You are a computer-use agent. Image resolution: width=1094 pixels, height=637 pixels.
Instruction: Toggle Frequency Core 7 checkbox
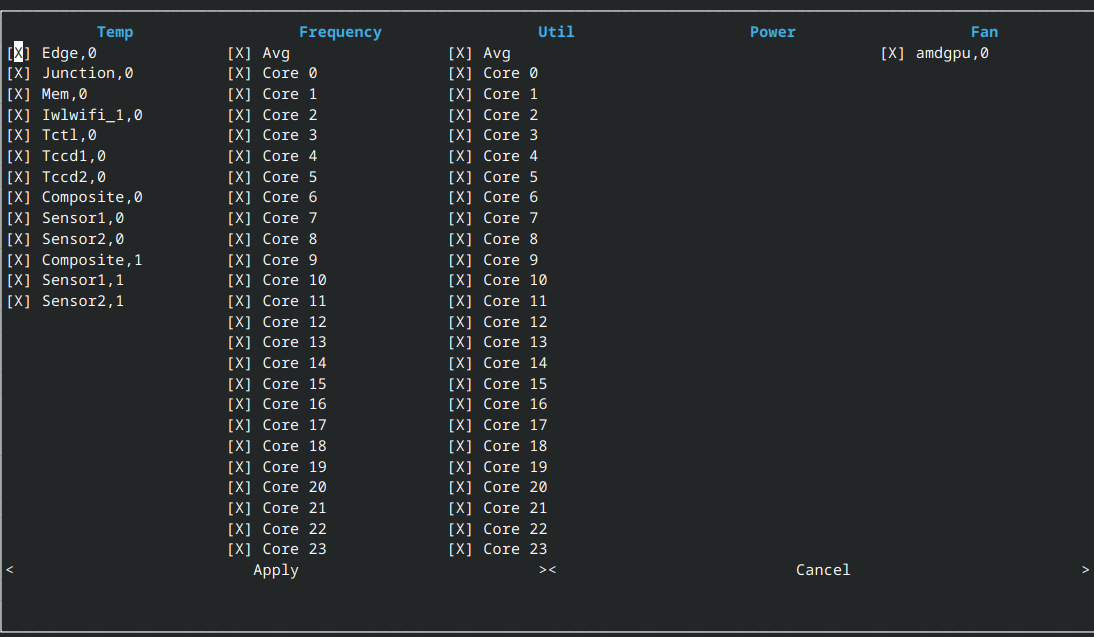(x=239, y=218)
